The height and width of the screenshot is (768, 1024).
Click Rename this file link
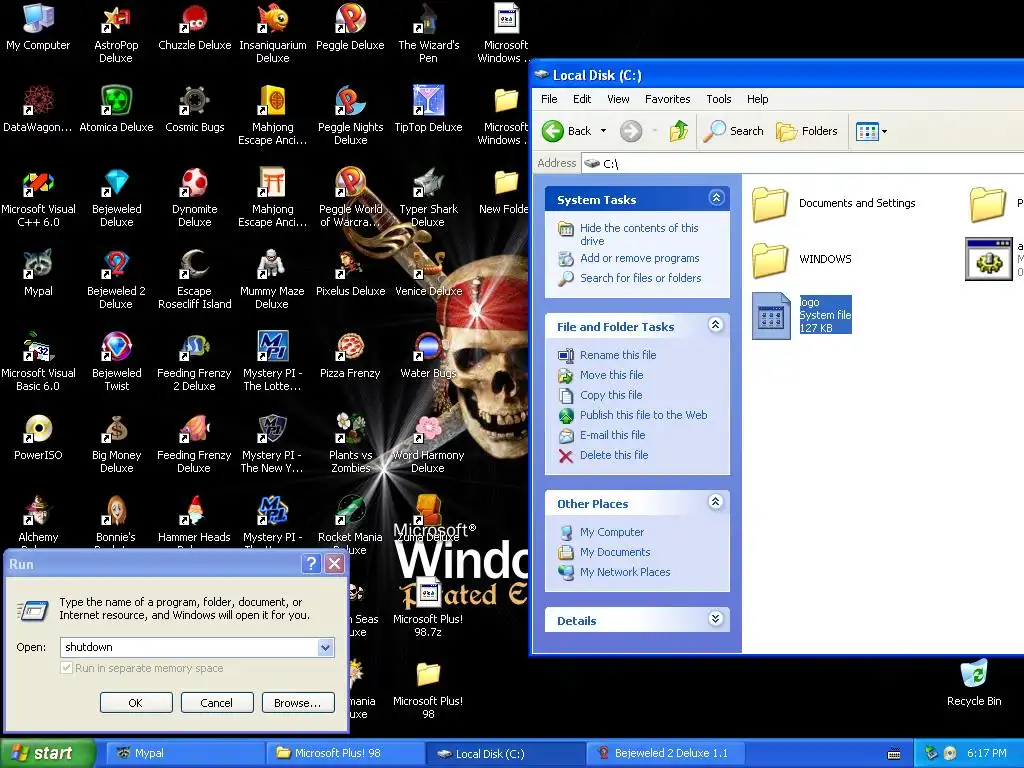618,355
